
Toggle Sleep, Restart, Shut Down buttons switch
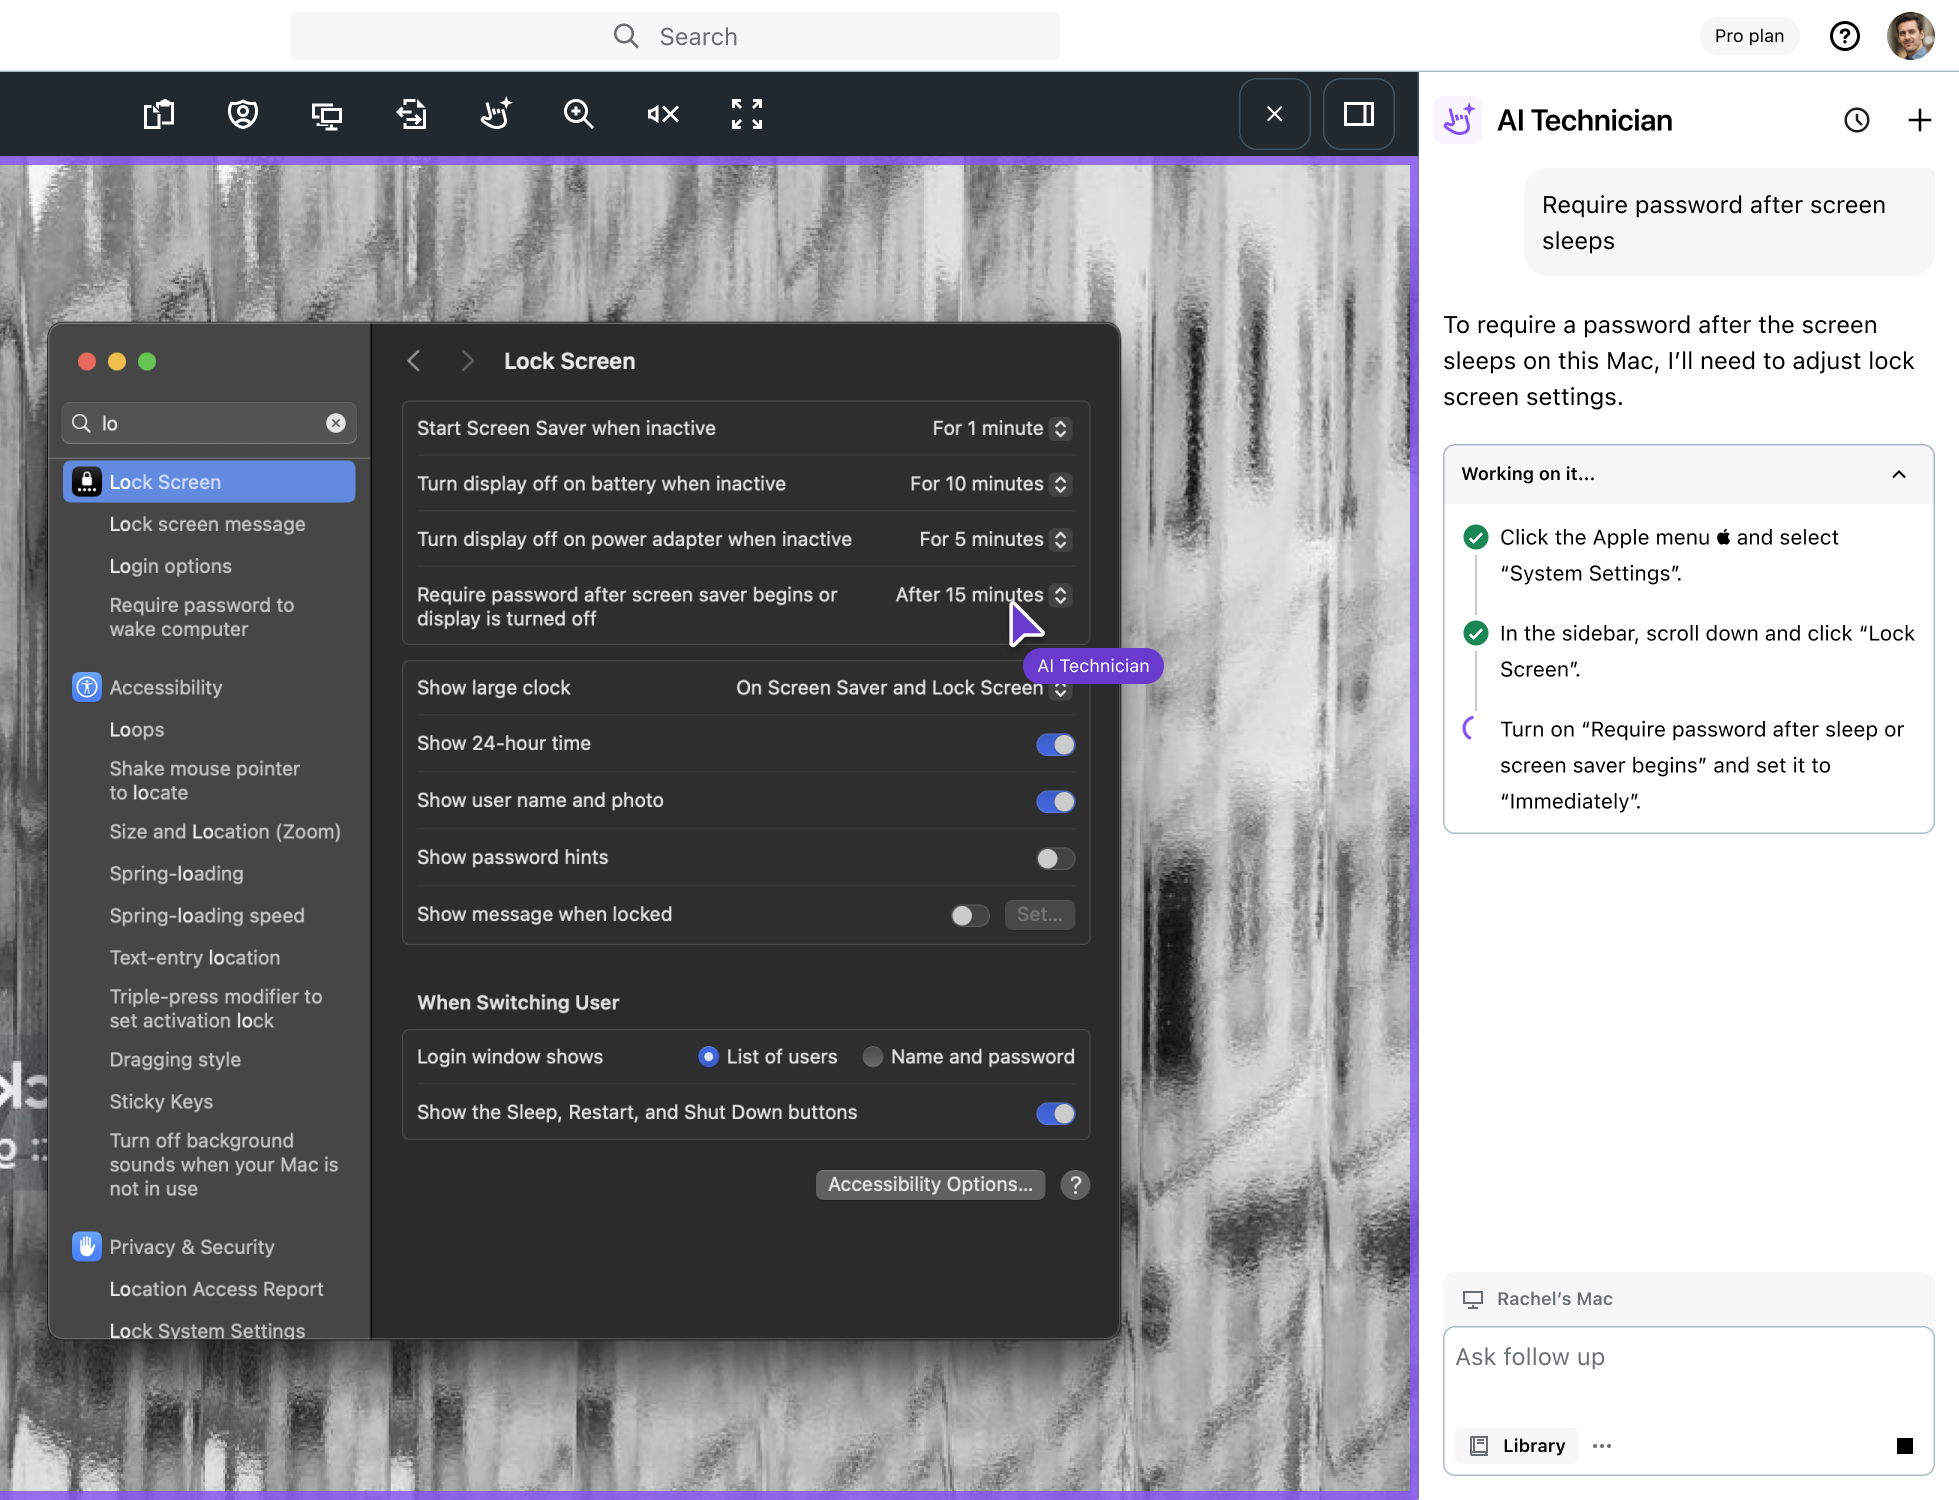pyautogui.click(x=1055, y=1114)
